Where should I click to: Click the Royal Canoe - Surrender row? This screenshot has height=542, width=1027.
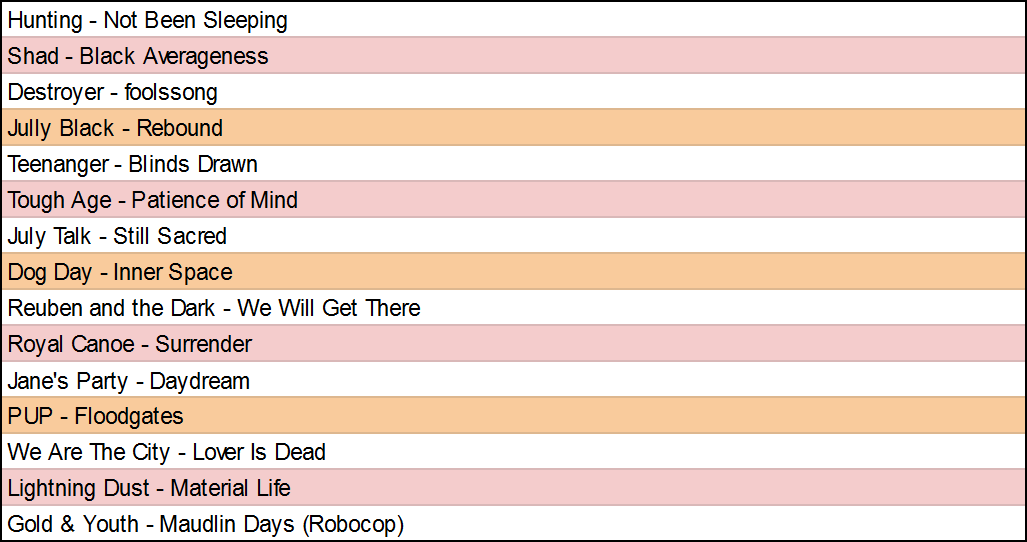pyautogui.click(x=130, y=344)
